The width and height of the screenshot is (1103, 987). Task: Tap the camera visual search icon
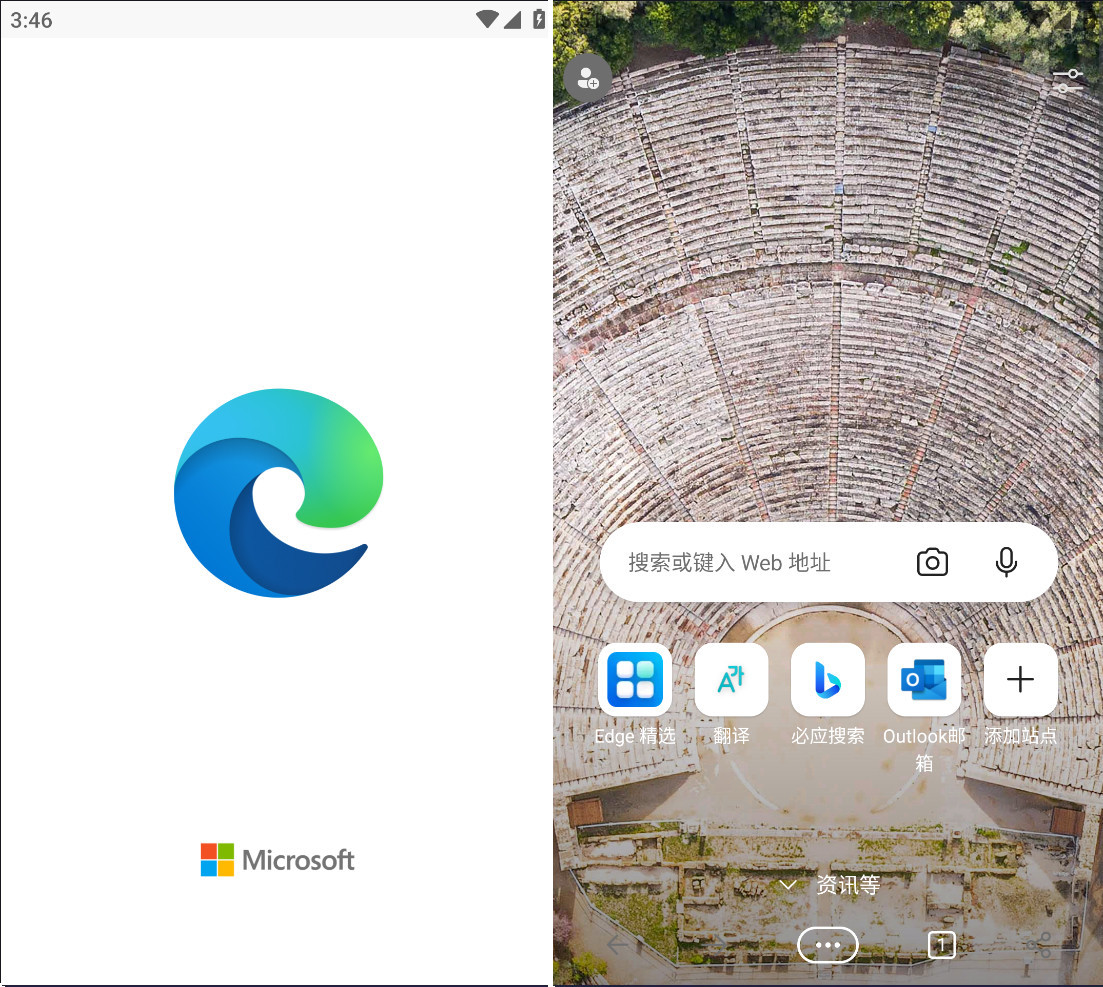tap(932, 562)
